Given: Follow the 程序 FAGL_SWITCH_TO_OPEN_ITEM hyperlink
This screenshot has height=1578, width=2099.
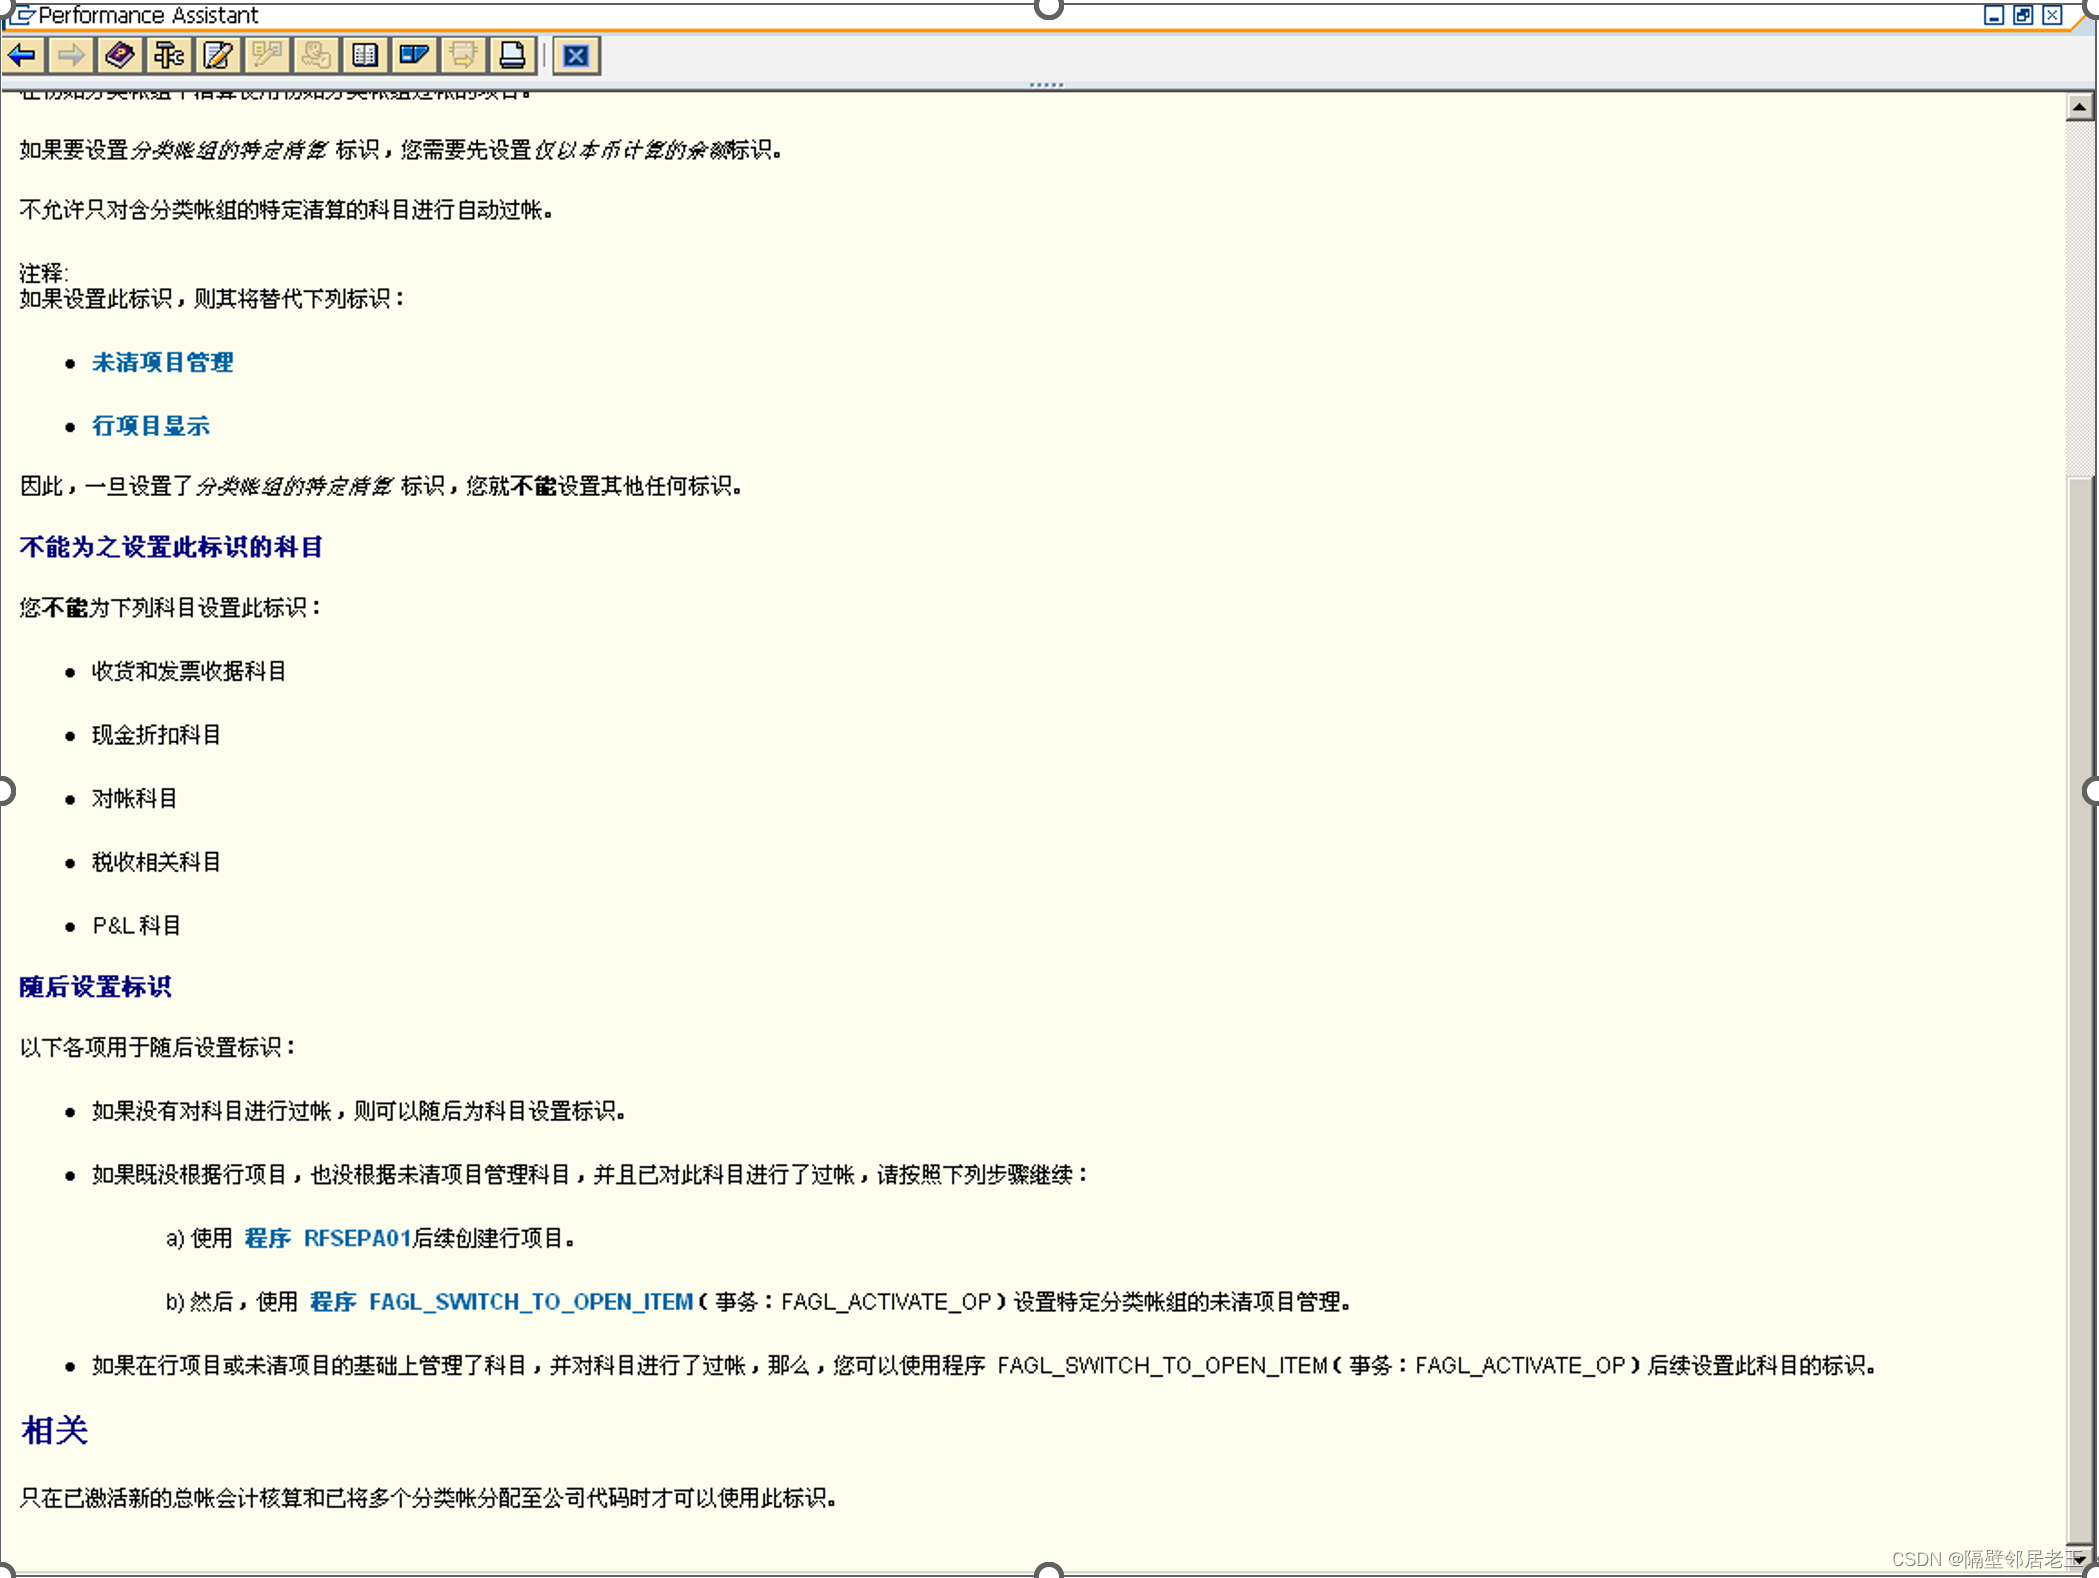Looking at the screenshot, I should coord(500,1302).
